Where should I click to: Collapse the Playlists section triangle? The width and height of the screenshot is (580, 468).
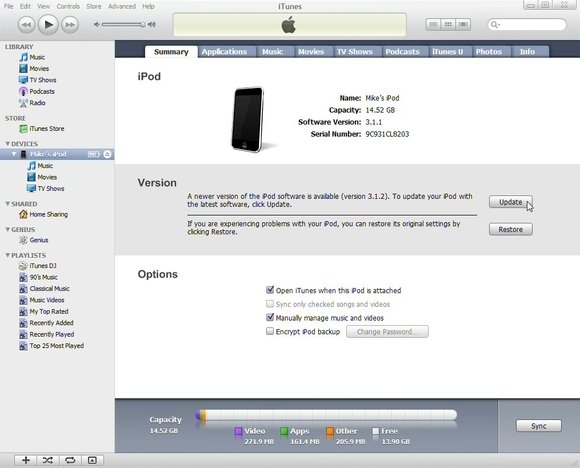point(7,255)
